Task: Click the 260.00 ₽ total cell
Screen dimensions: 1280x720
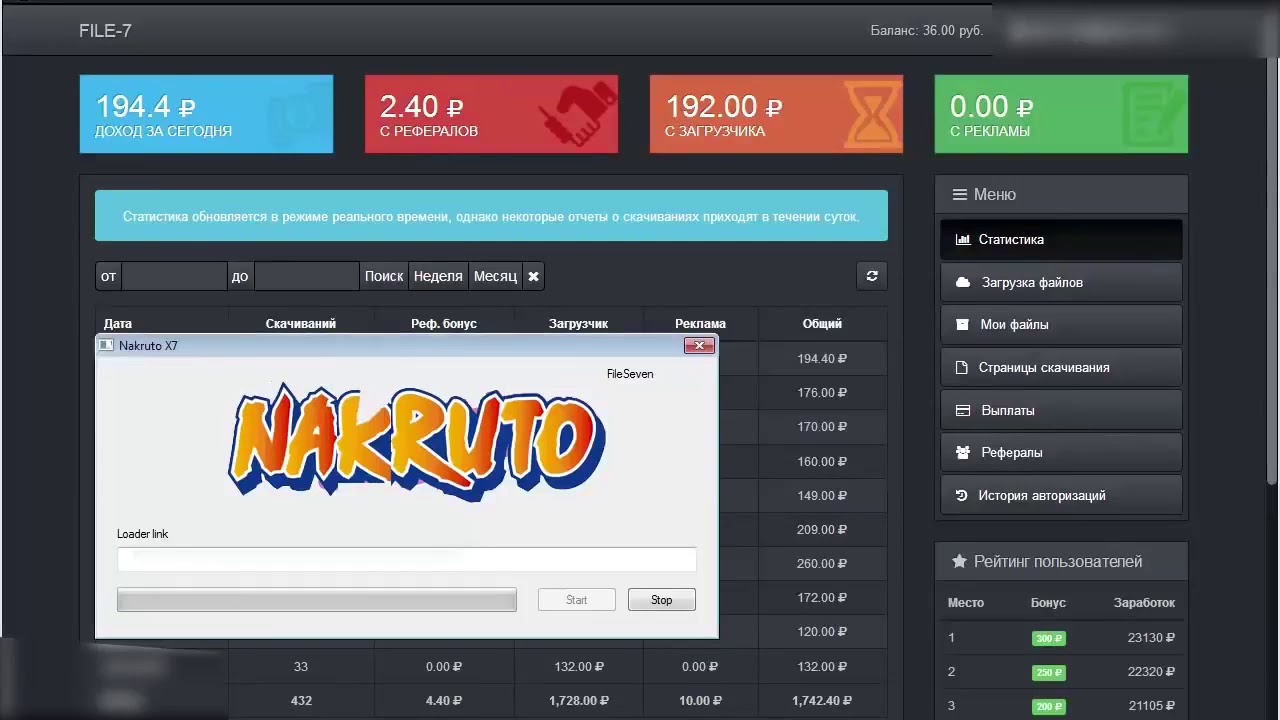Action: point(822,564)
